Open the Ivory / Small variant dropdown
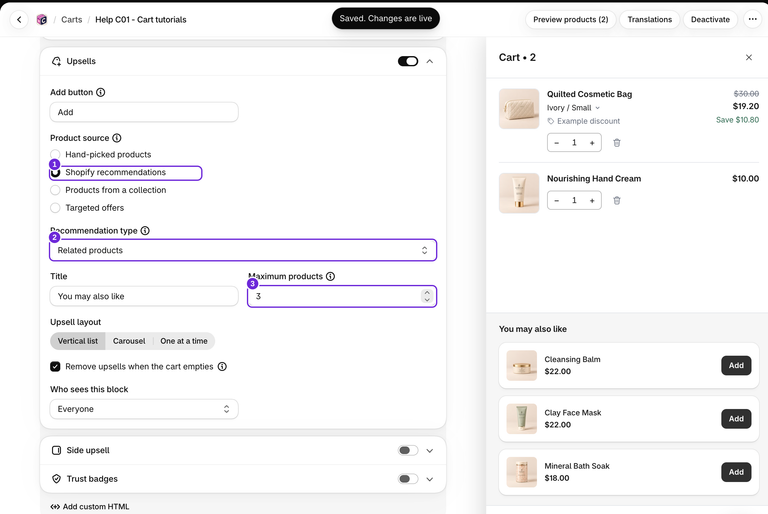Screen dimensions: 768x514 tap(573, 108)
